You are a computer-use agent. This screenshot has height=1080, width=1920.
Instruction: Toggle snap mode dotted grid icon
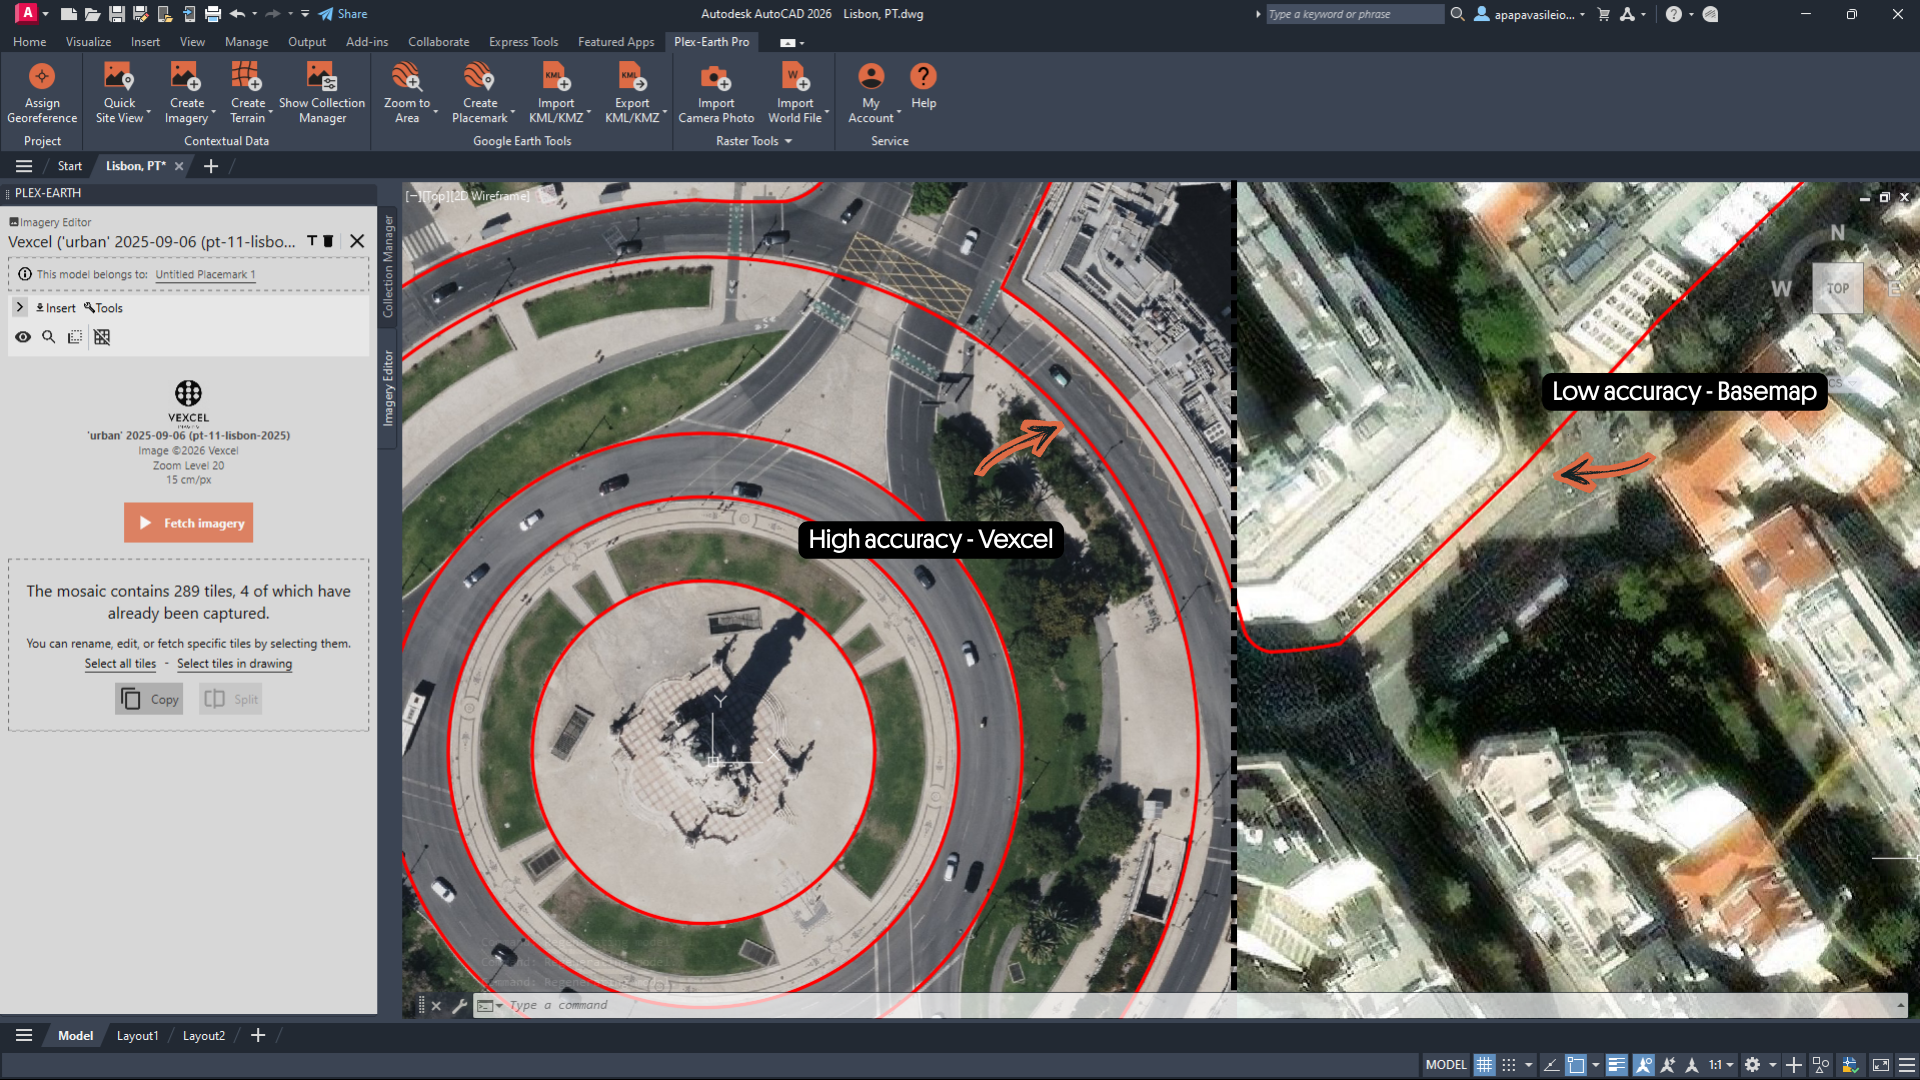tap(1509, 1065)
